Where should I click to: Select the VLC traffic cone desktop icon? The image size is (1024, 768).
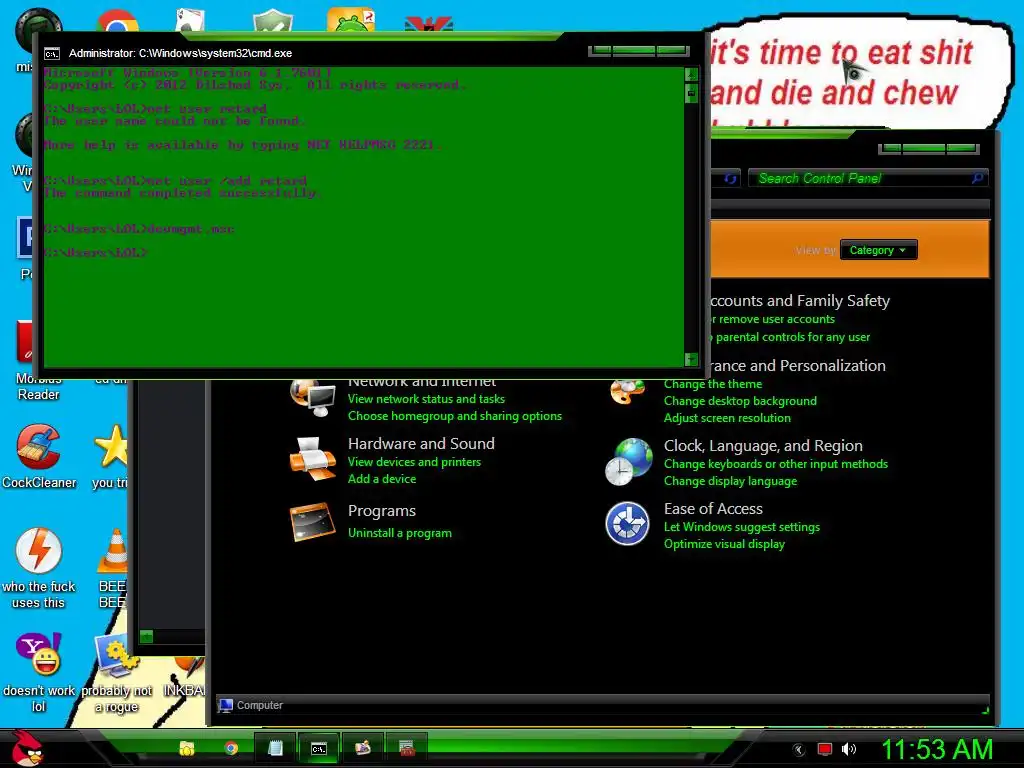click(x=112, y=551)
